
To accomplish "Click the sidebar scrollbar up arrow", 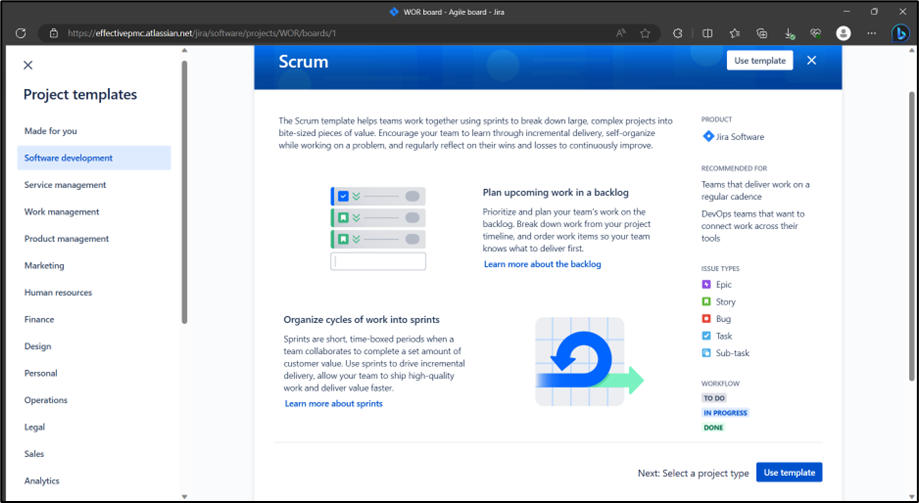I will click(x=184, y=51).
